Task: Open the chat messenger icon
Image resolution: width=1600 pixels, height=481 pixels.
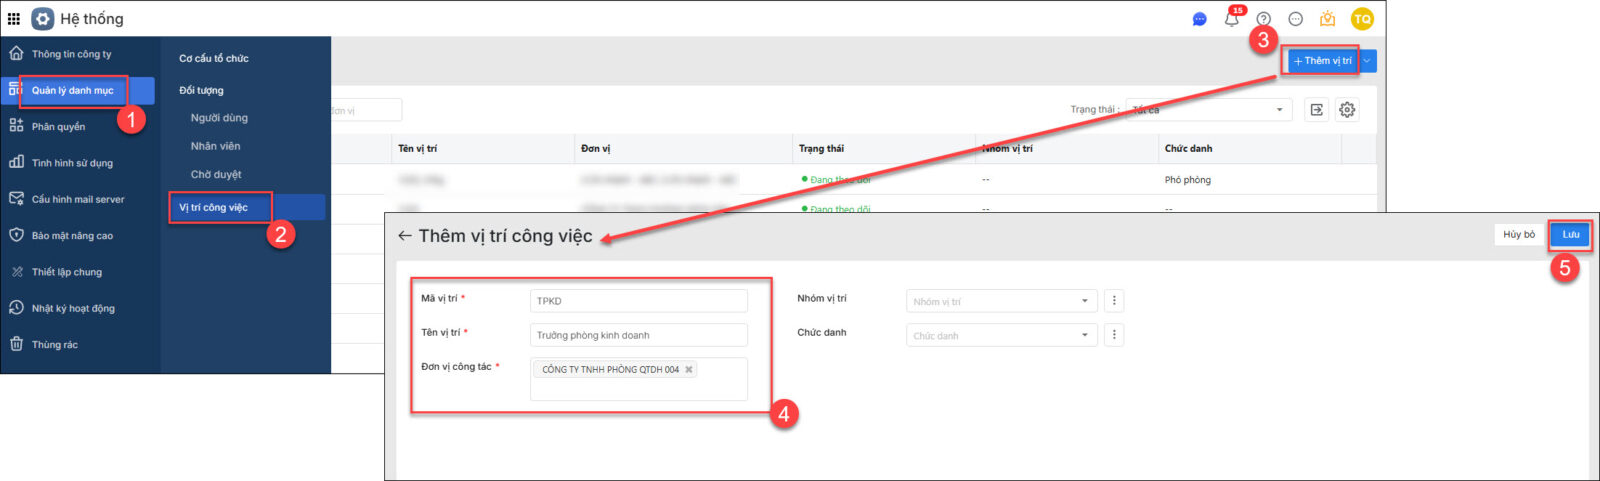Action: [1200, 19]
